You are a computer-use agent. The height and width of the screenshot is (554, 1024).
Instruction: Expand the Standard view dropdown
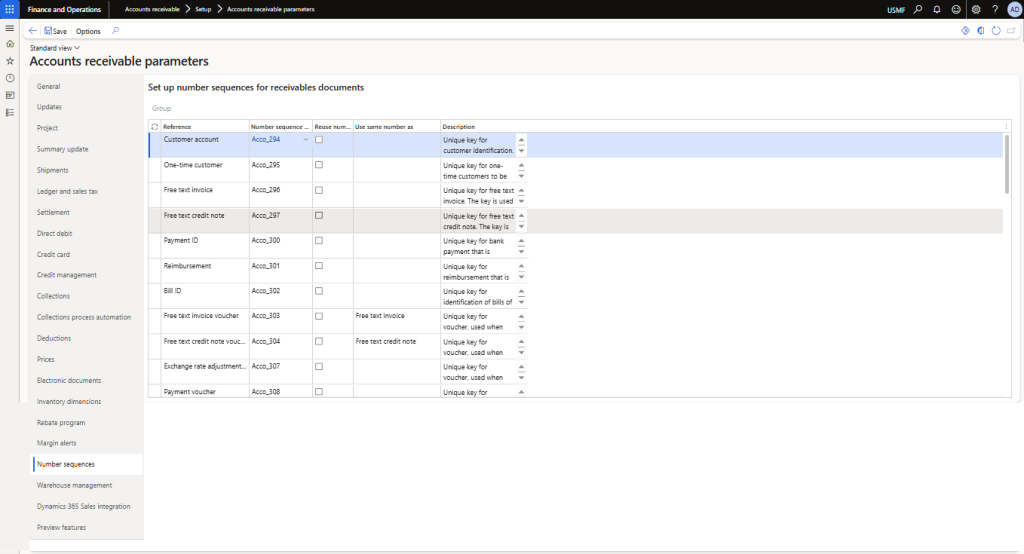point(55,48)
